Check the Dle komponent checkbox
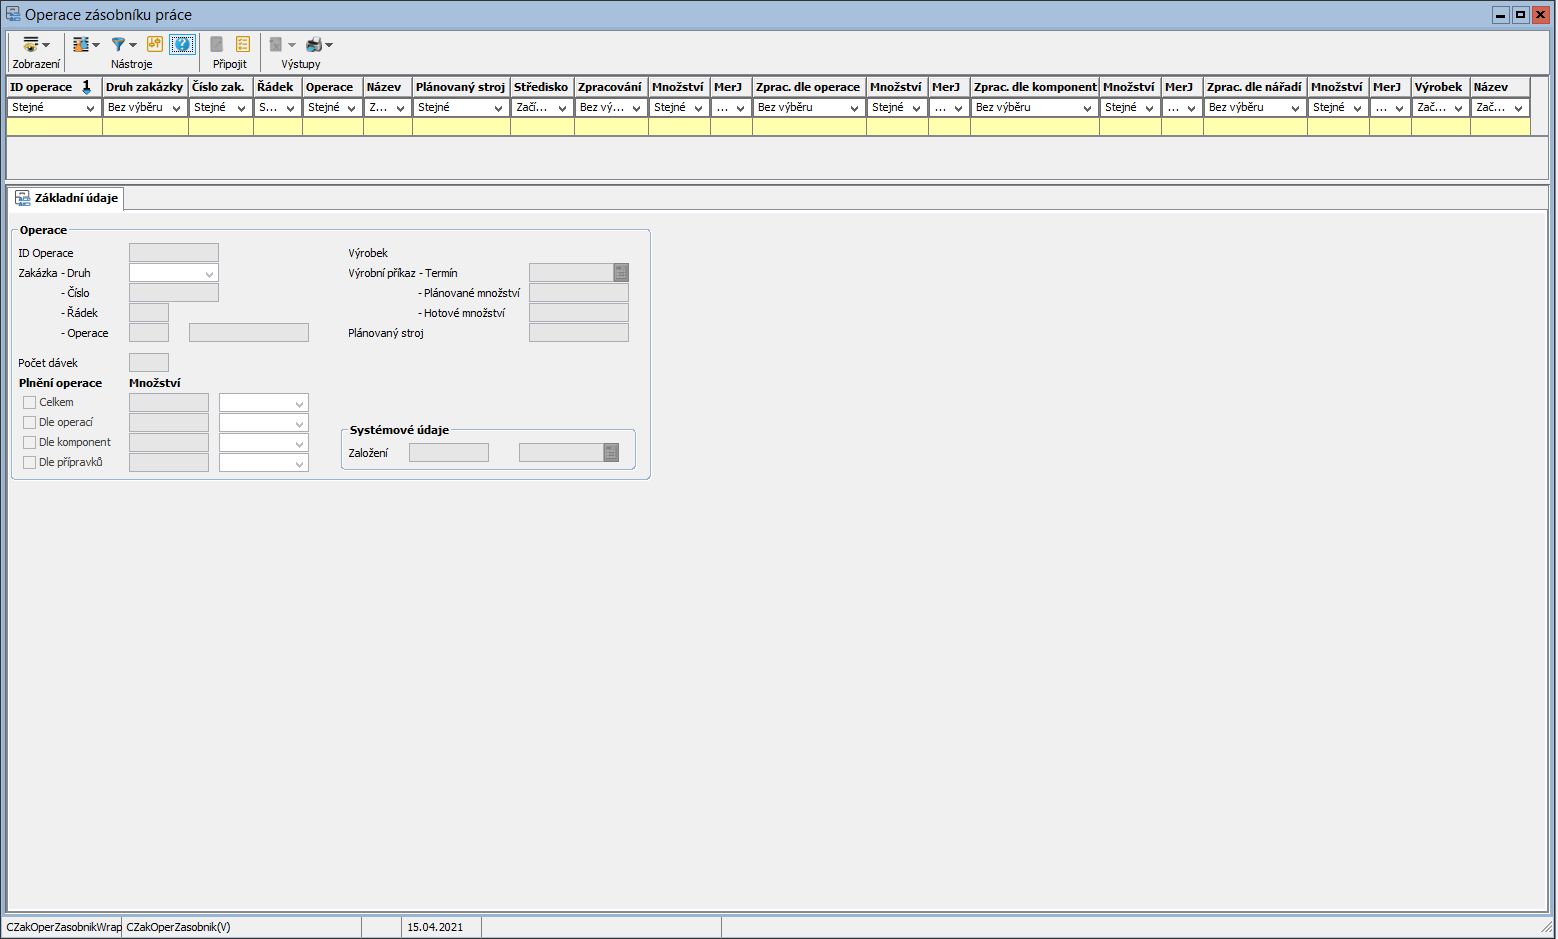 point(30,443)
